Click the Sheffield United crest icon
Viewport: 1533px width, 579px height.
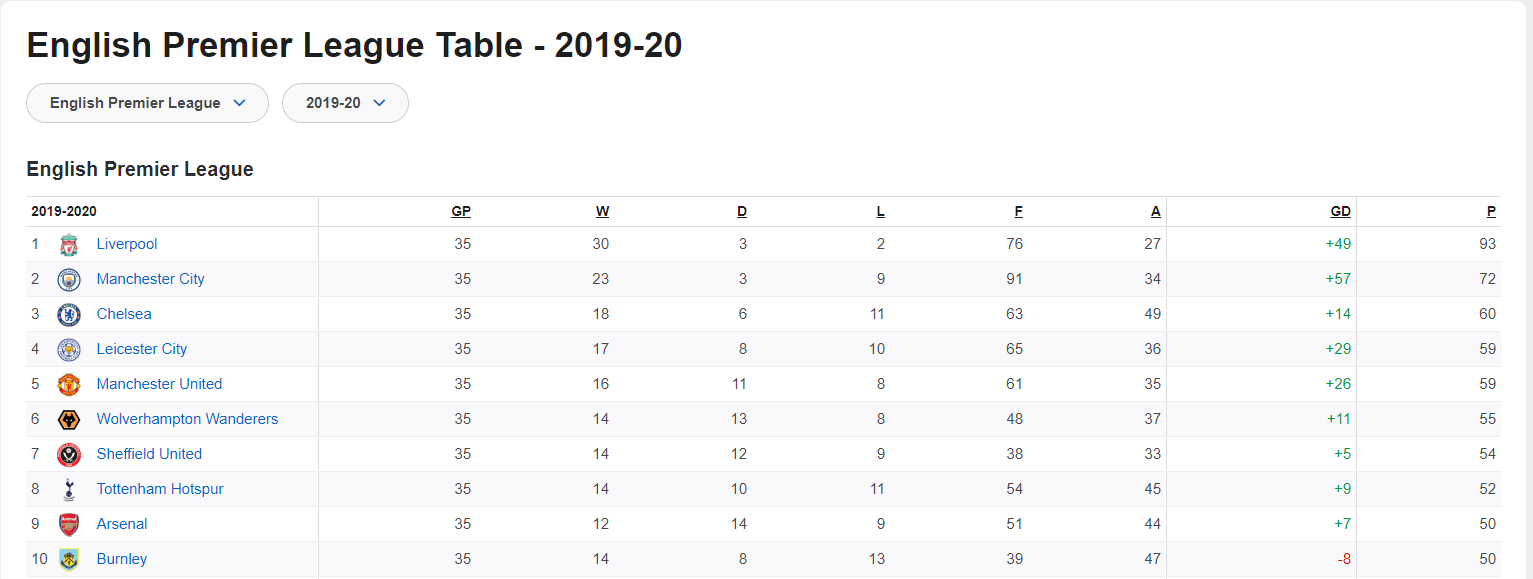tap(68, 455)
